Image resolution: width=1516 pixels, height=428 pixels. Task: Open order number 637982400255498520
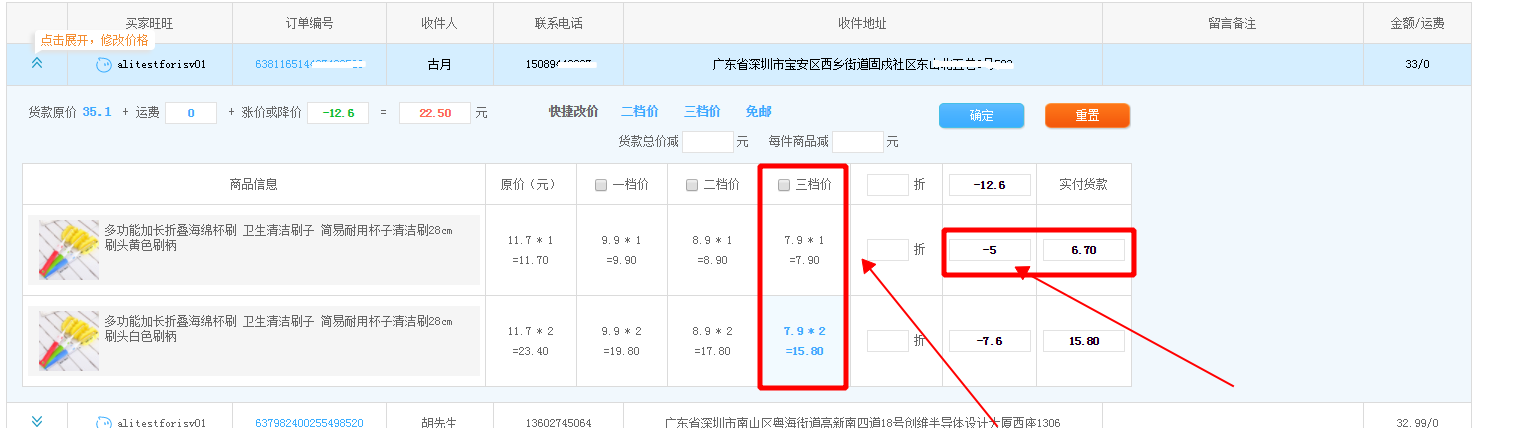309,423
